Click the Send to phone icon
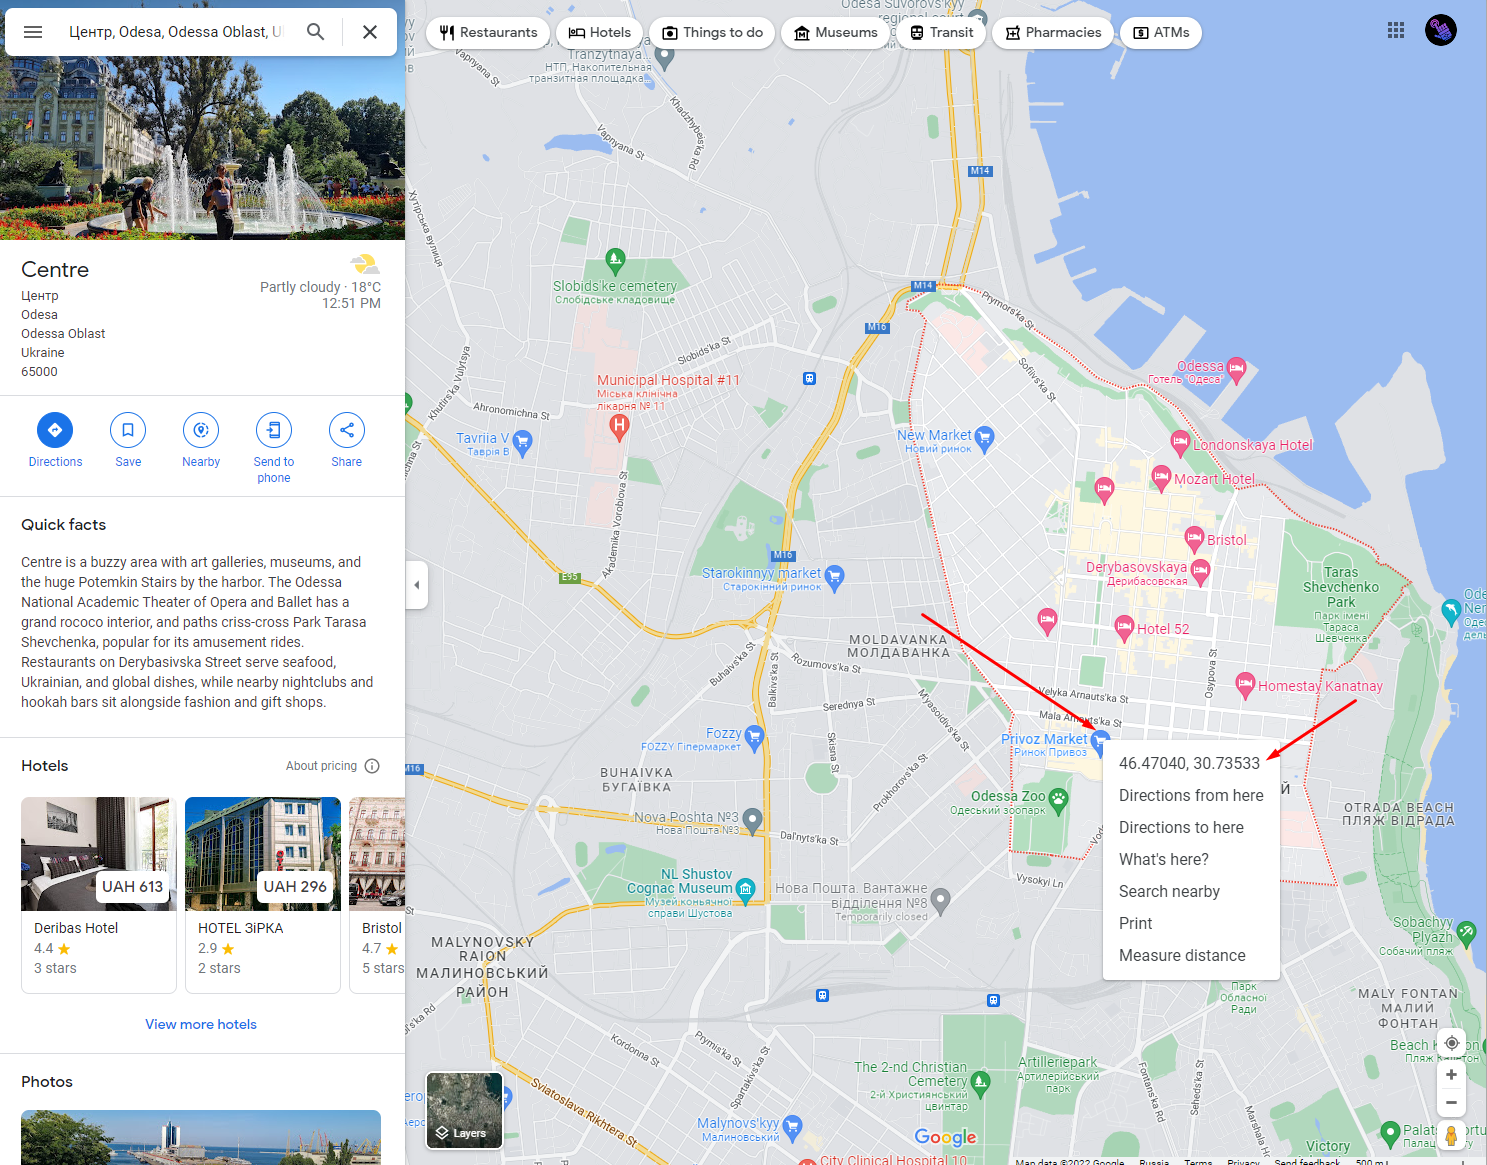Viewport: 1487px width, 1165px height. pos(274,430)
